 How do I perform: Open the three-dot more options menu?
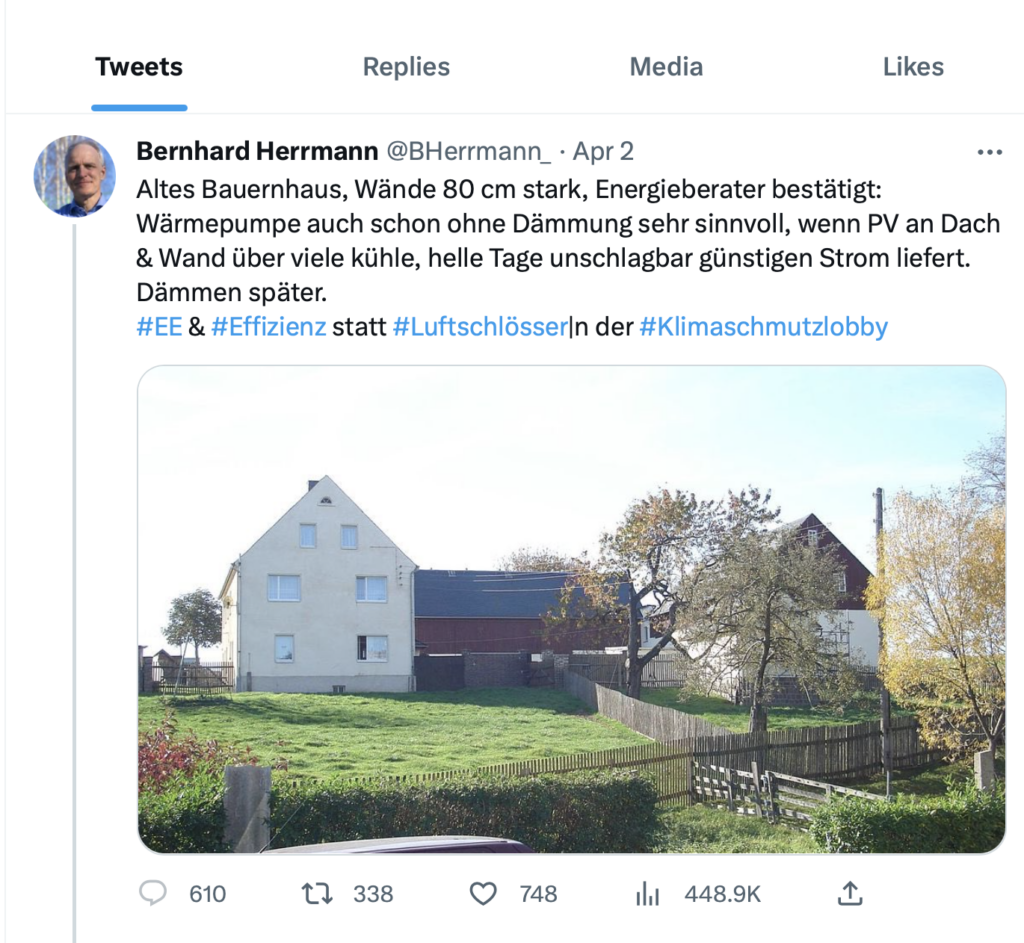point(989,152)
